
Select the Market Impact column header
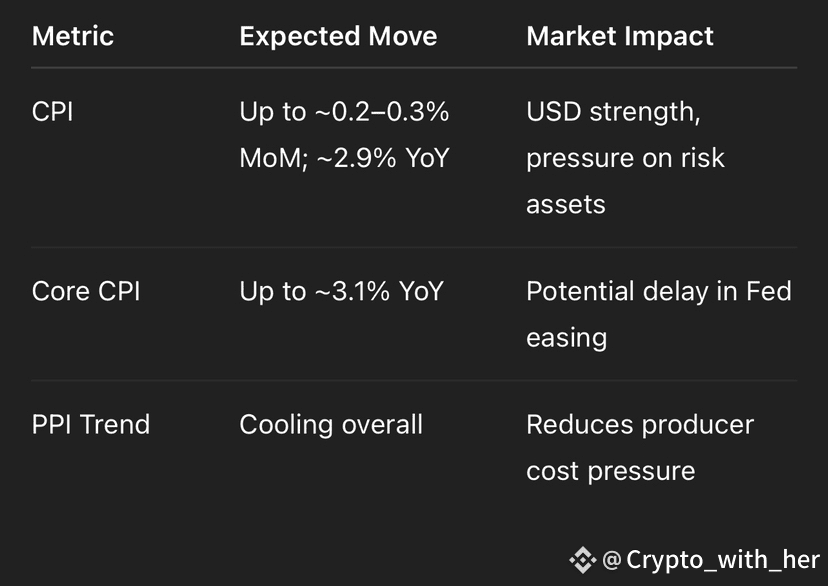pos(620,36)
